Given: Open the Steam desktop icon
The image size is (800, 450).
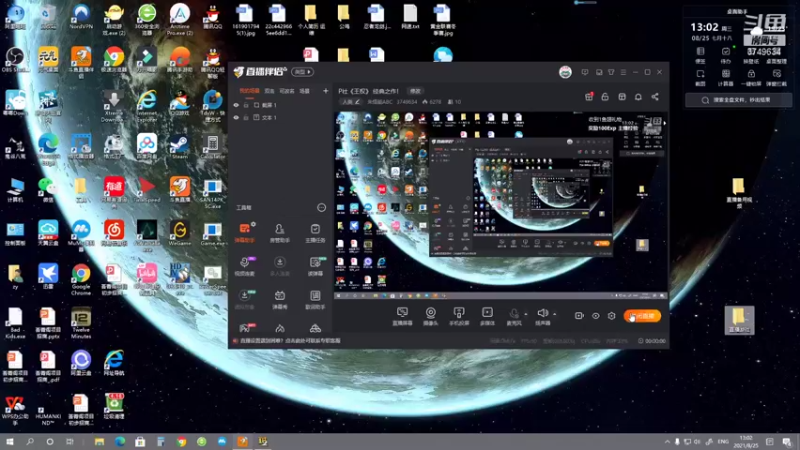Looking at the screenshot, I should click(179, 147).
